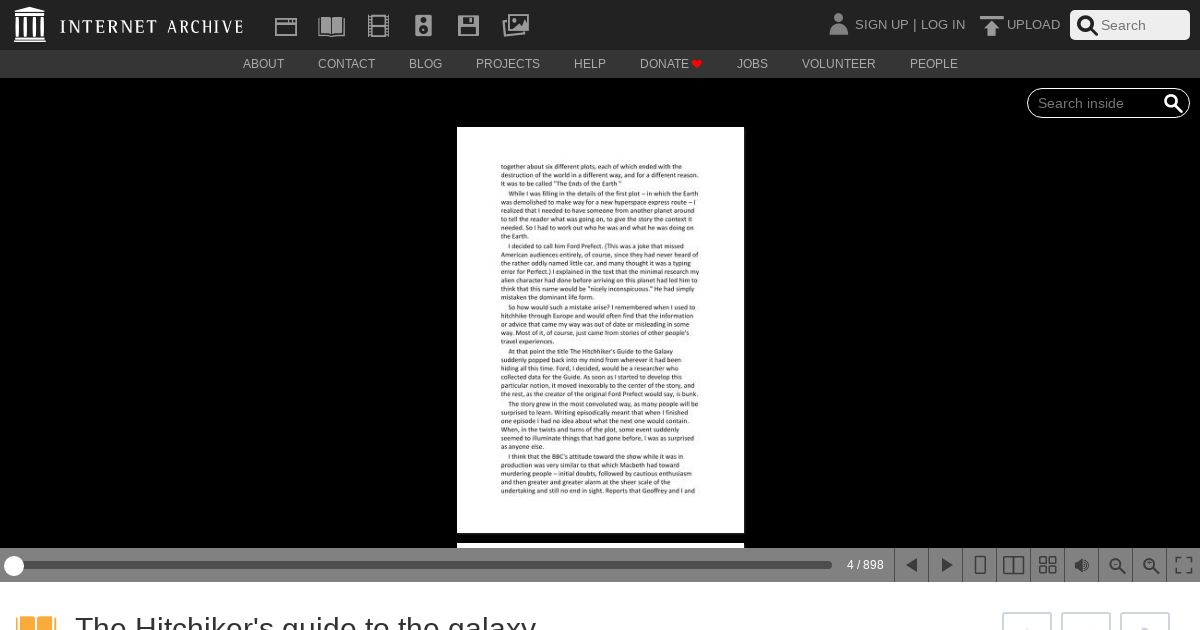Submit the Search inside magnifier button
The height and width of the screenshot is (630, 1200).
[x=1173, y=103]
